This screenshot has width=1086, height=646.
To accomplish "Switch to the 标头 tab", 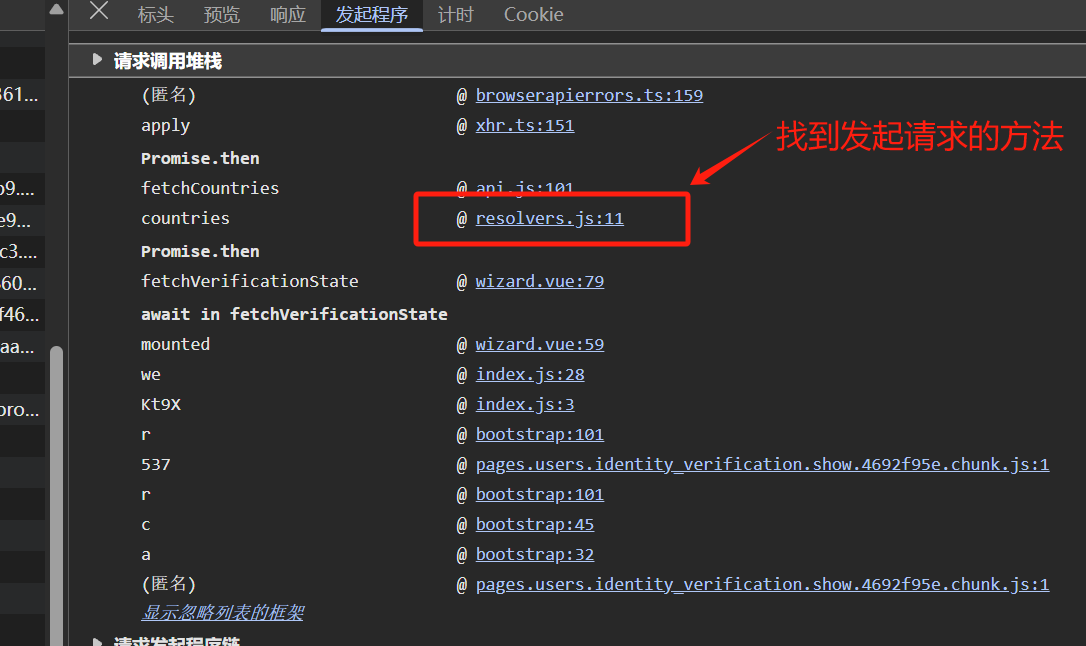I will pos(155,15).
